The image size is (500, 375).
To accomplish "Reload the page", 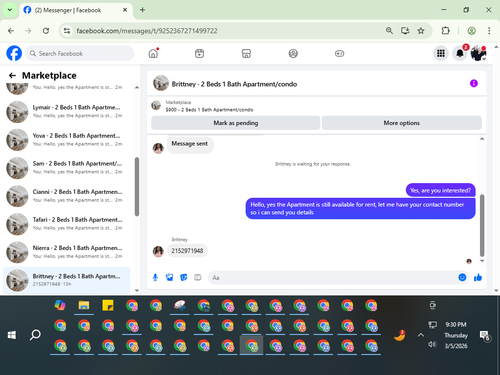I will coord(46,31).
